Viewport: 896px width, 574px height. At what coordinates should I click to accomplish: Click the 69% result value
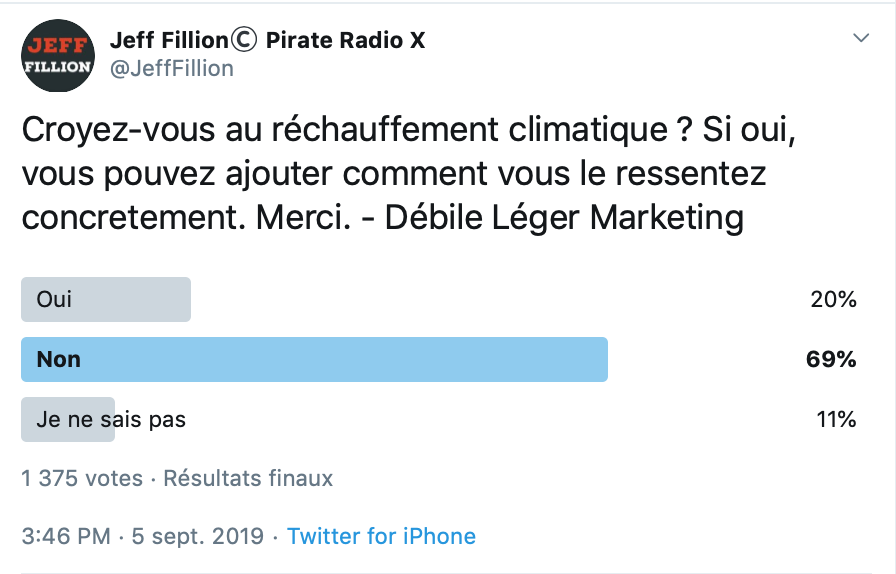point(831,360)
